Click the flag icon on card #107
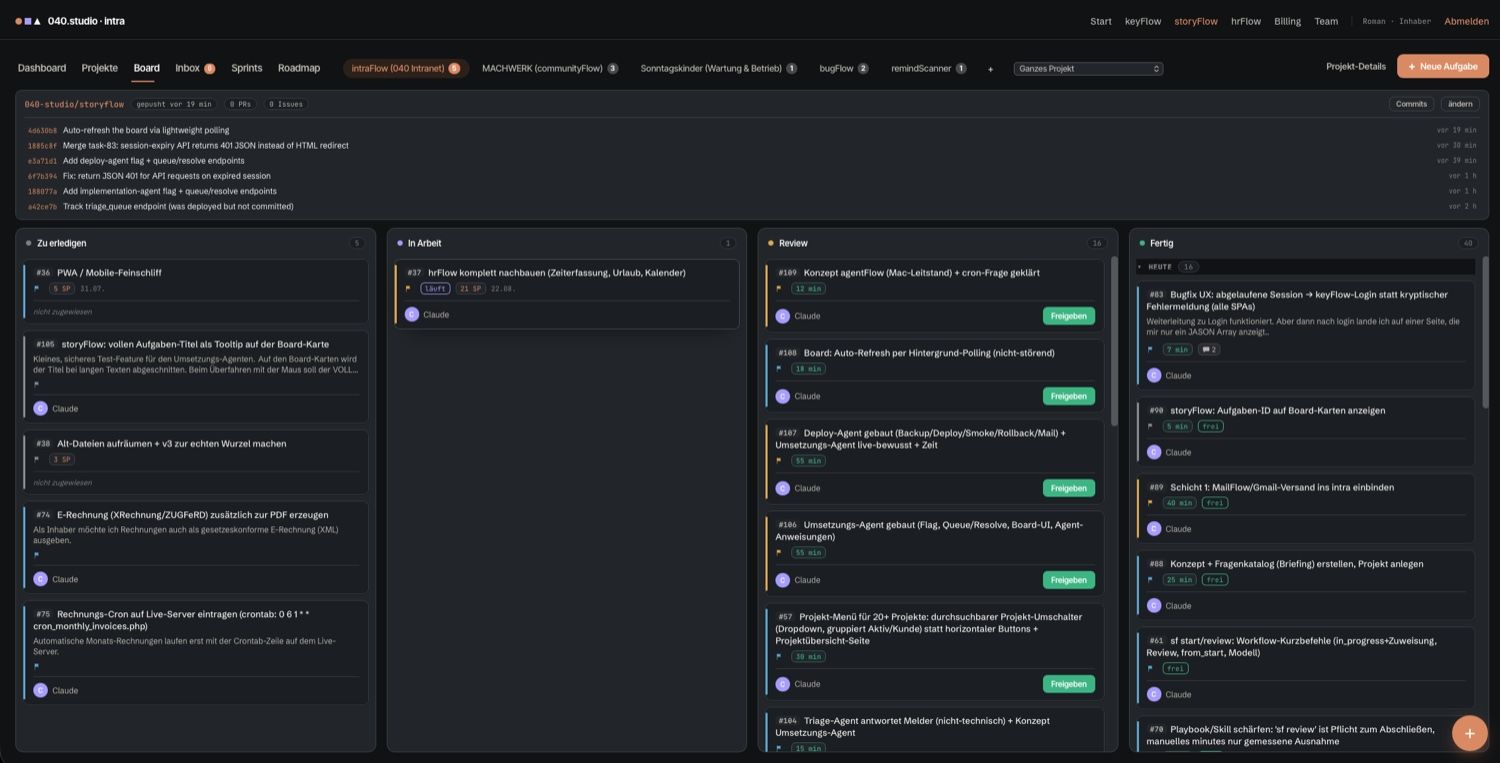This screenshot has height=763, width=1500. click(x=779, y=461)
